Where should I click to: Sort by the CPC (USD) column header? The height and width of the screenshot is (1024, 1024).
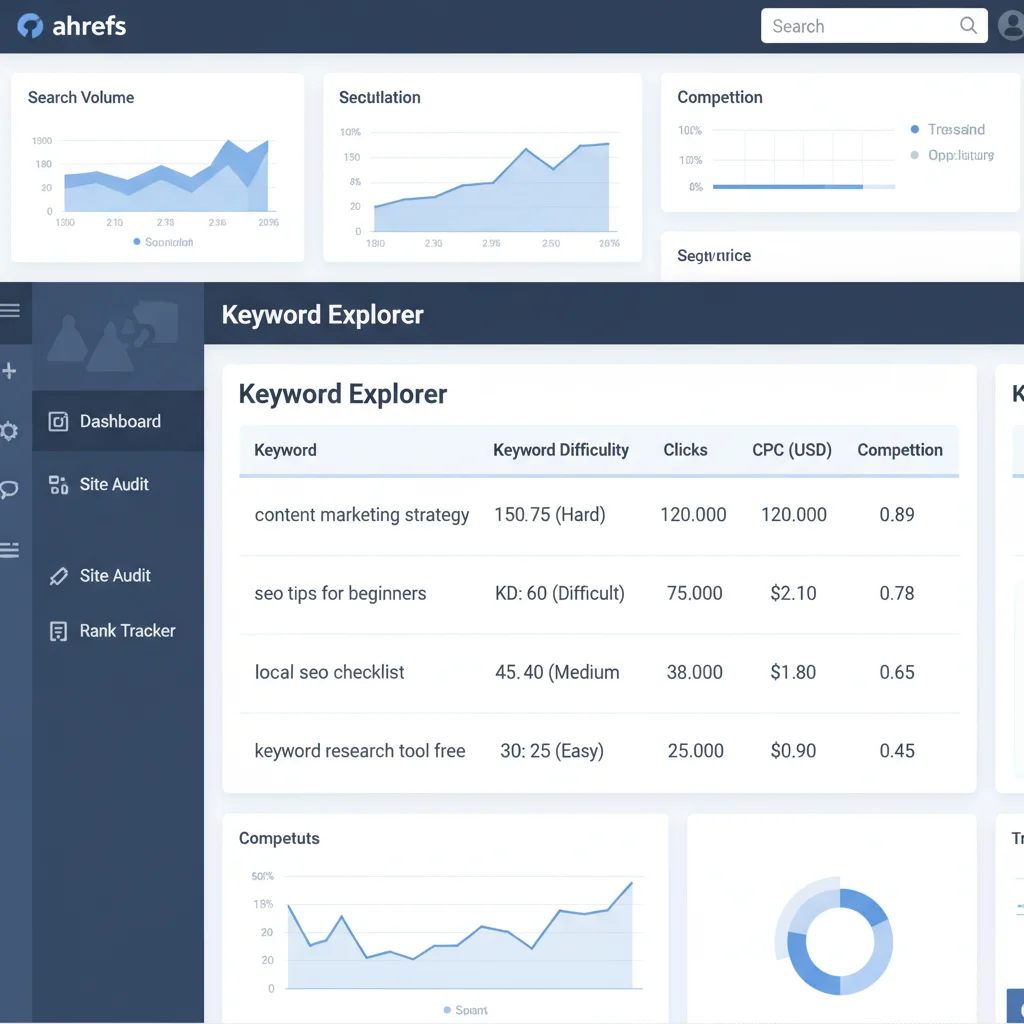[792, 450]
